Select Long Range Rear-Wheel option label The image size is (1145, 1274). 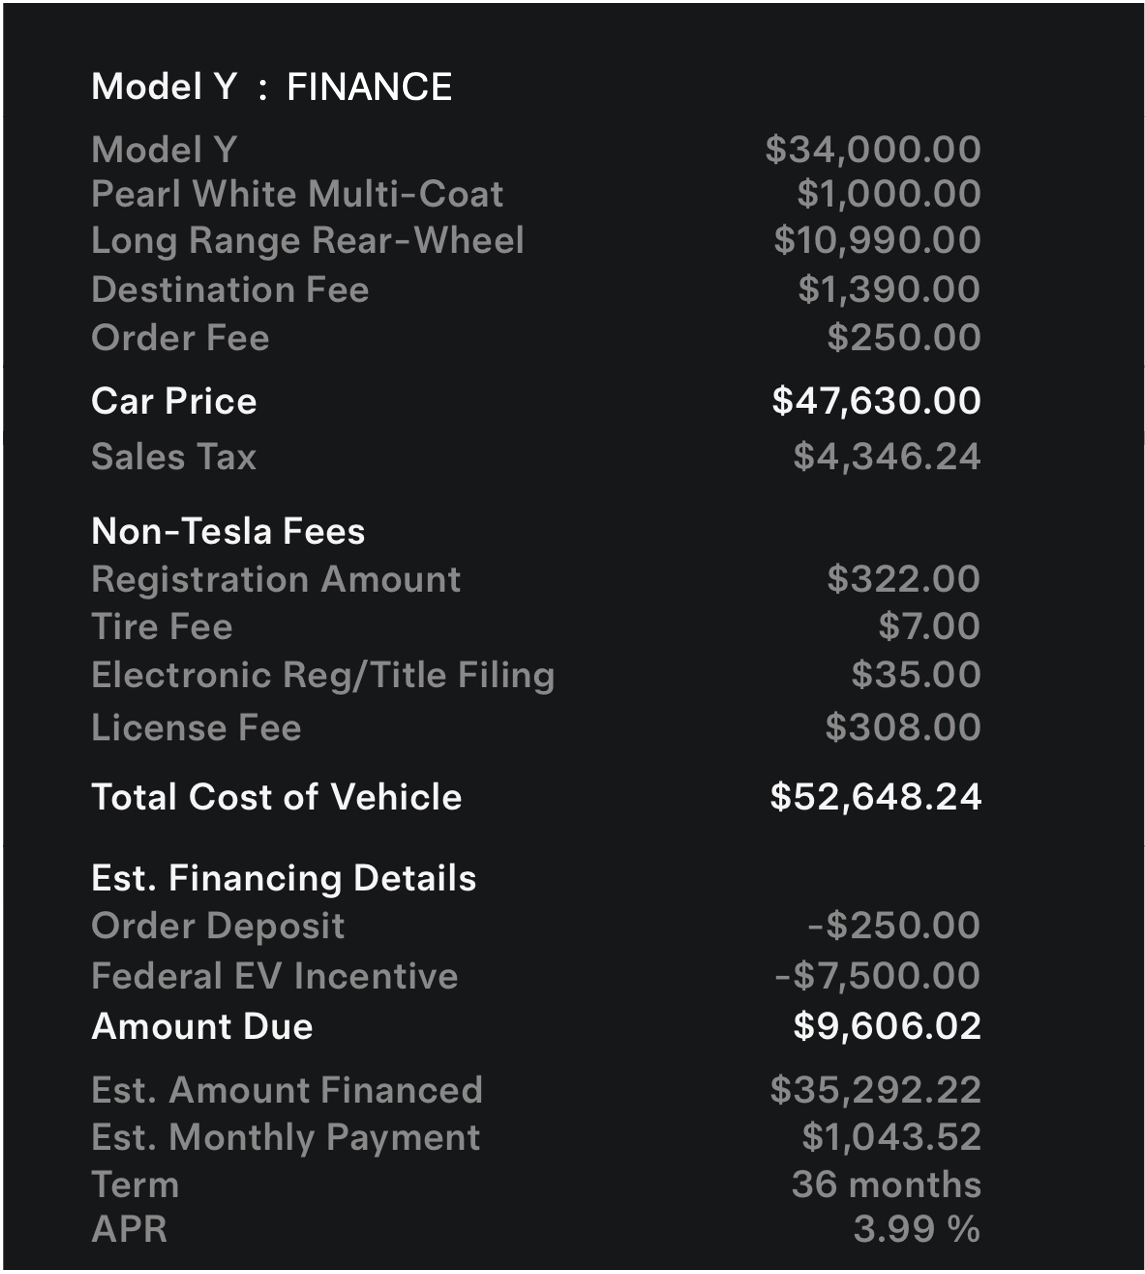(307, 241)
